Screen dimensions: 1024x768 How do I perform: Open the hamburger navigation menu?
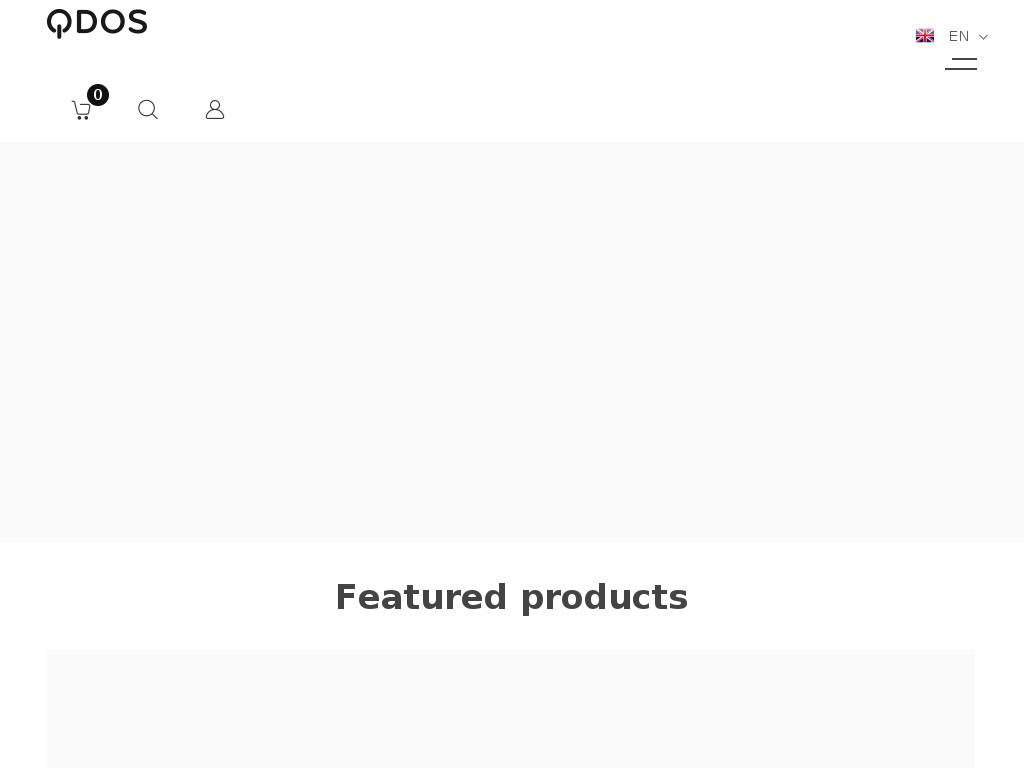[x=961, y=64]
